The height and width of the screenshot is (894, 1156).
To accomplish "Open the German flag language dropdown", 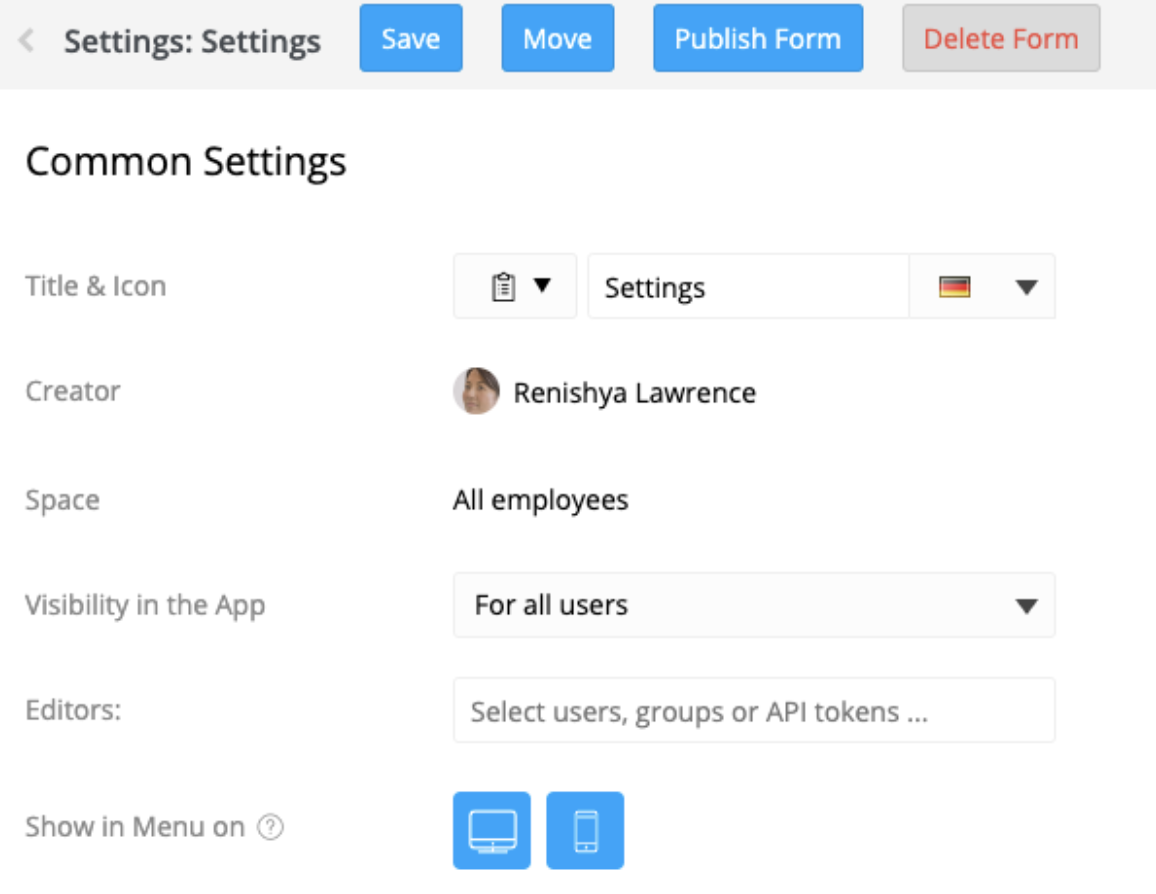I will pos(982,286).
